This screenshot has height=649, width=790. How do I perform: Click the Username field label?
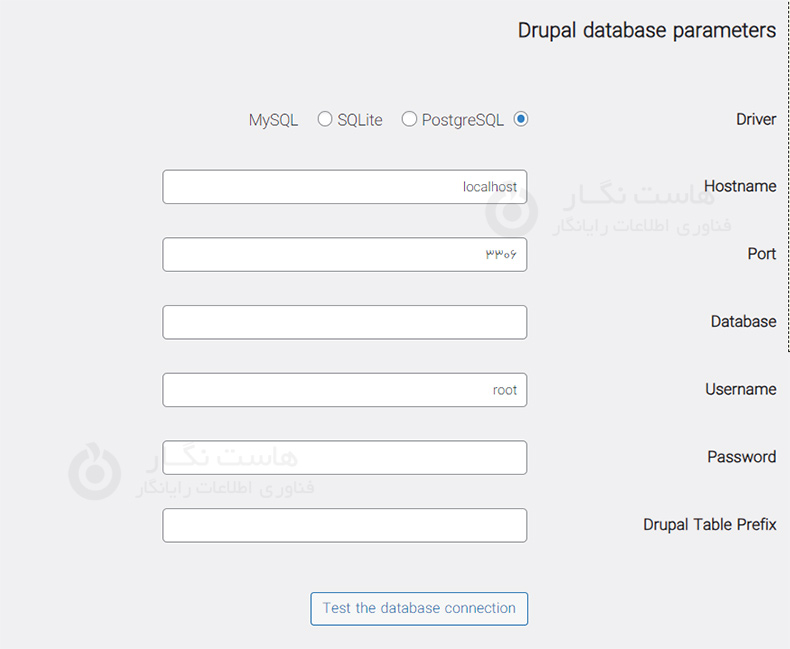tap(740, 390)
